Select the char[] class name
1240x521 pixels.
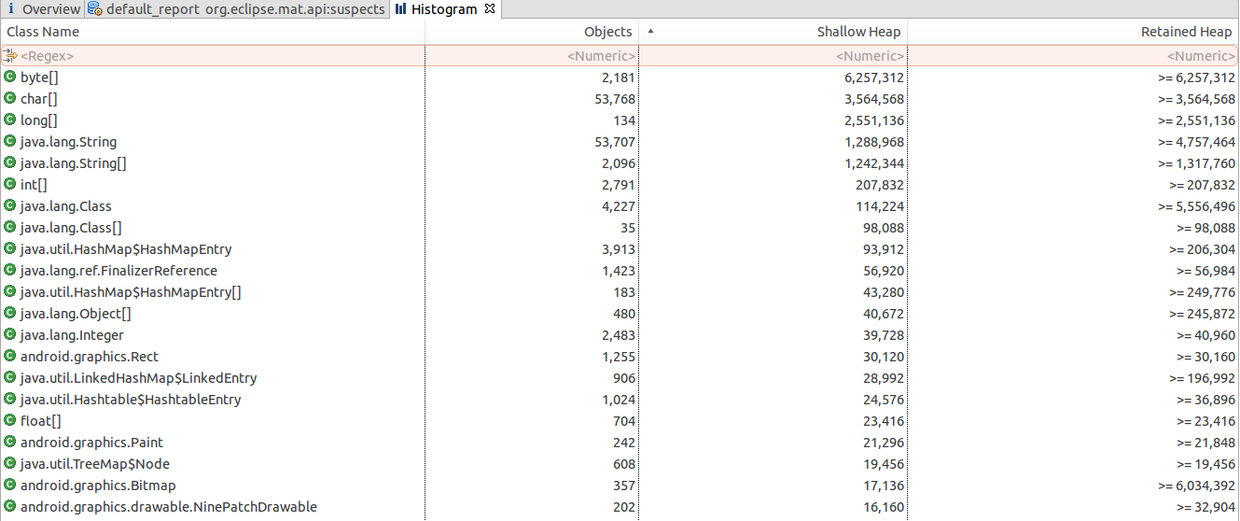39,99
